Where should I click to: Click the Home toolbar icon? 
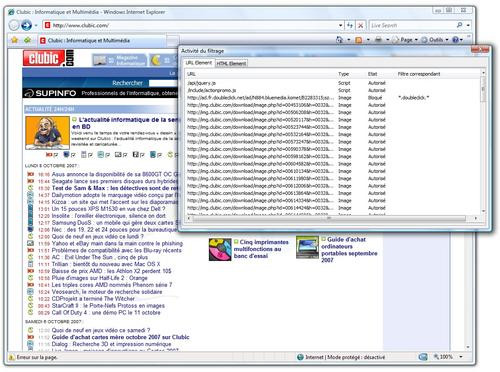click(x=339, y=40)
